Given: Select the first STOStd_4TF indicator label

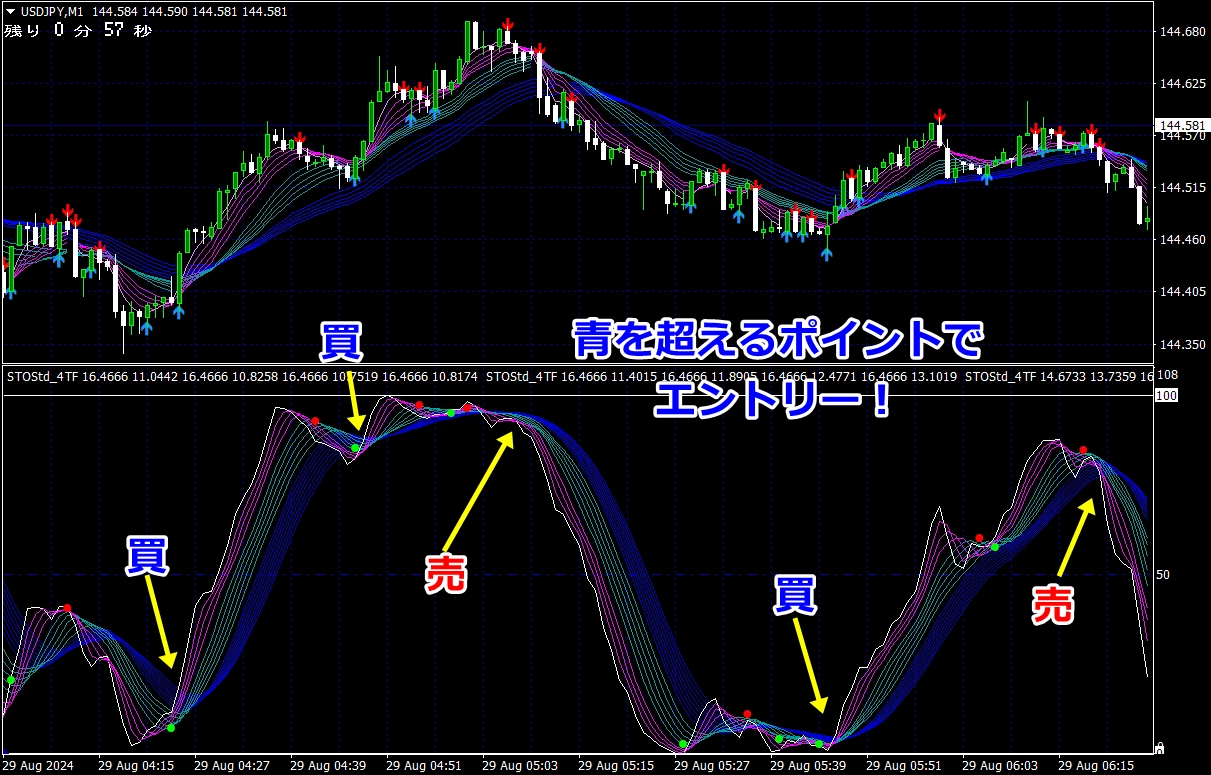Looking at the screenshot, I should [x=42, y=377].
